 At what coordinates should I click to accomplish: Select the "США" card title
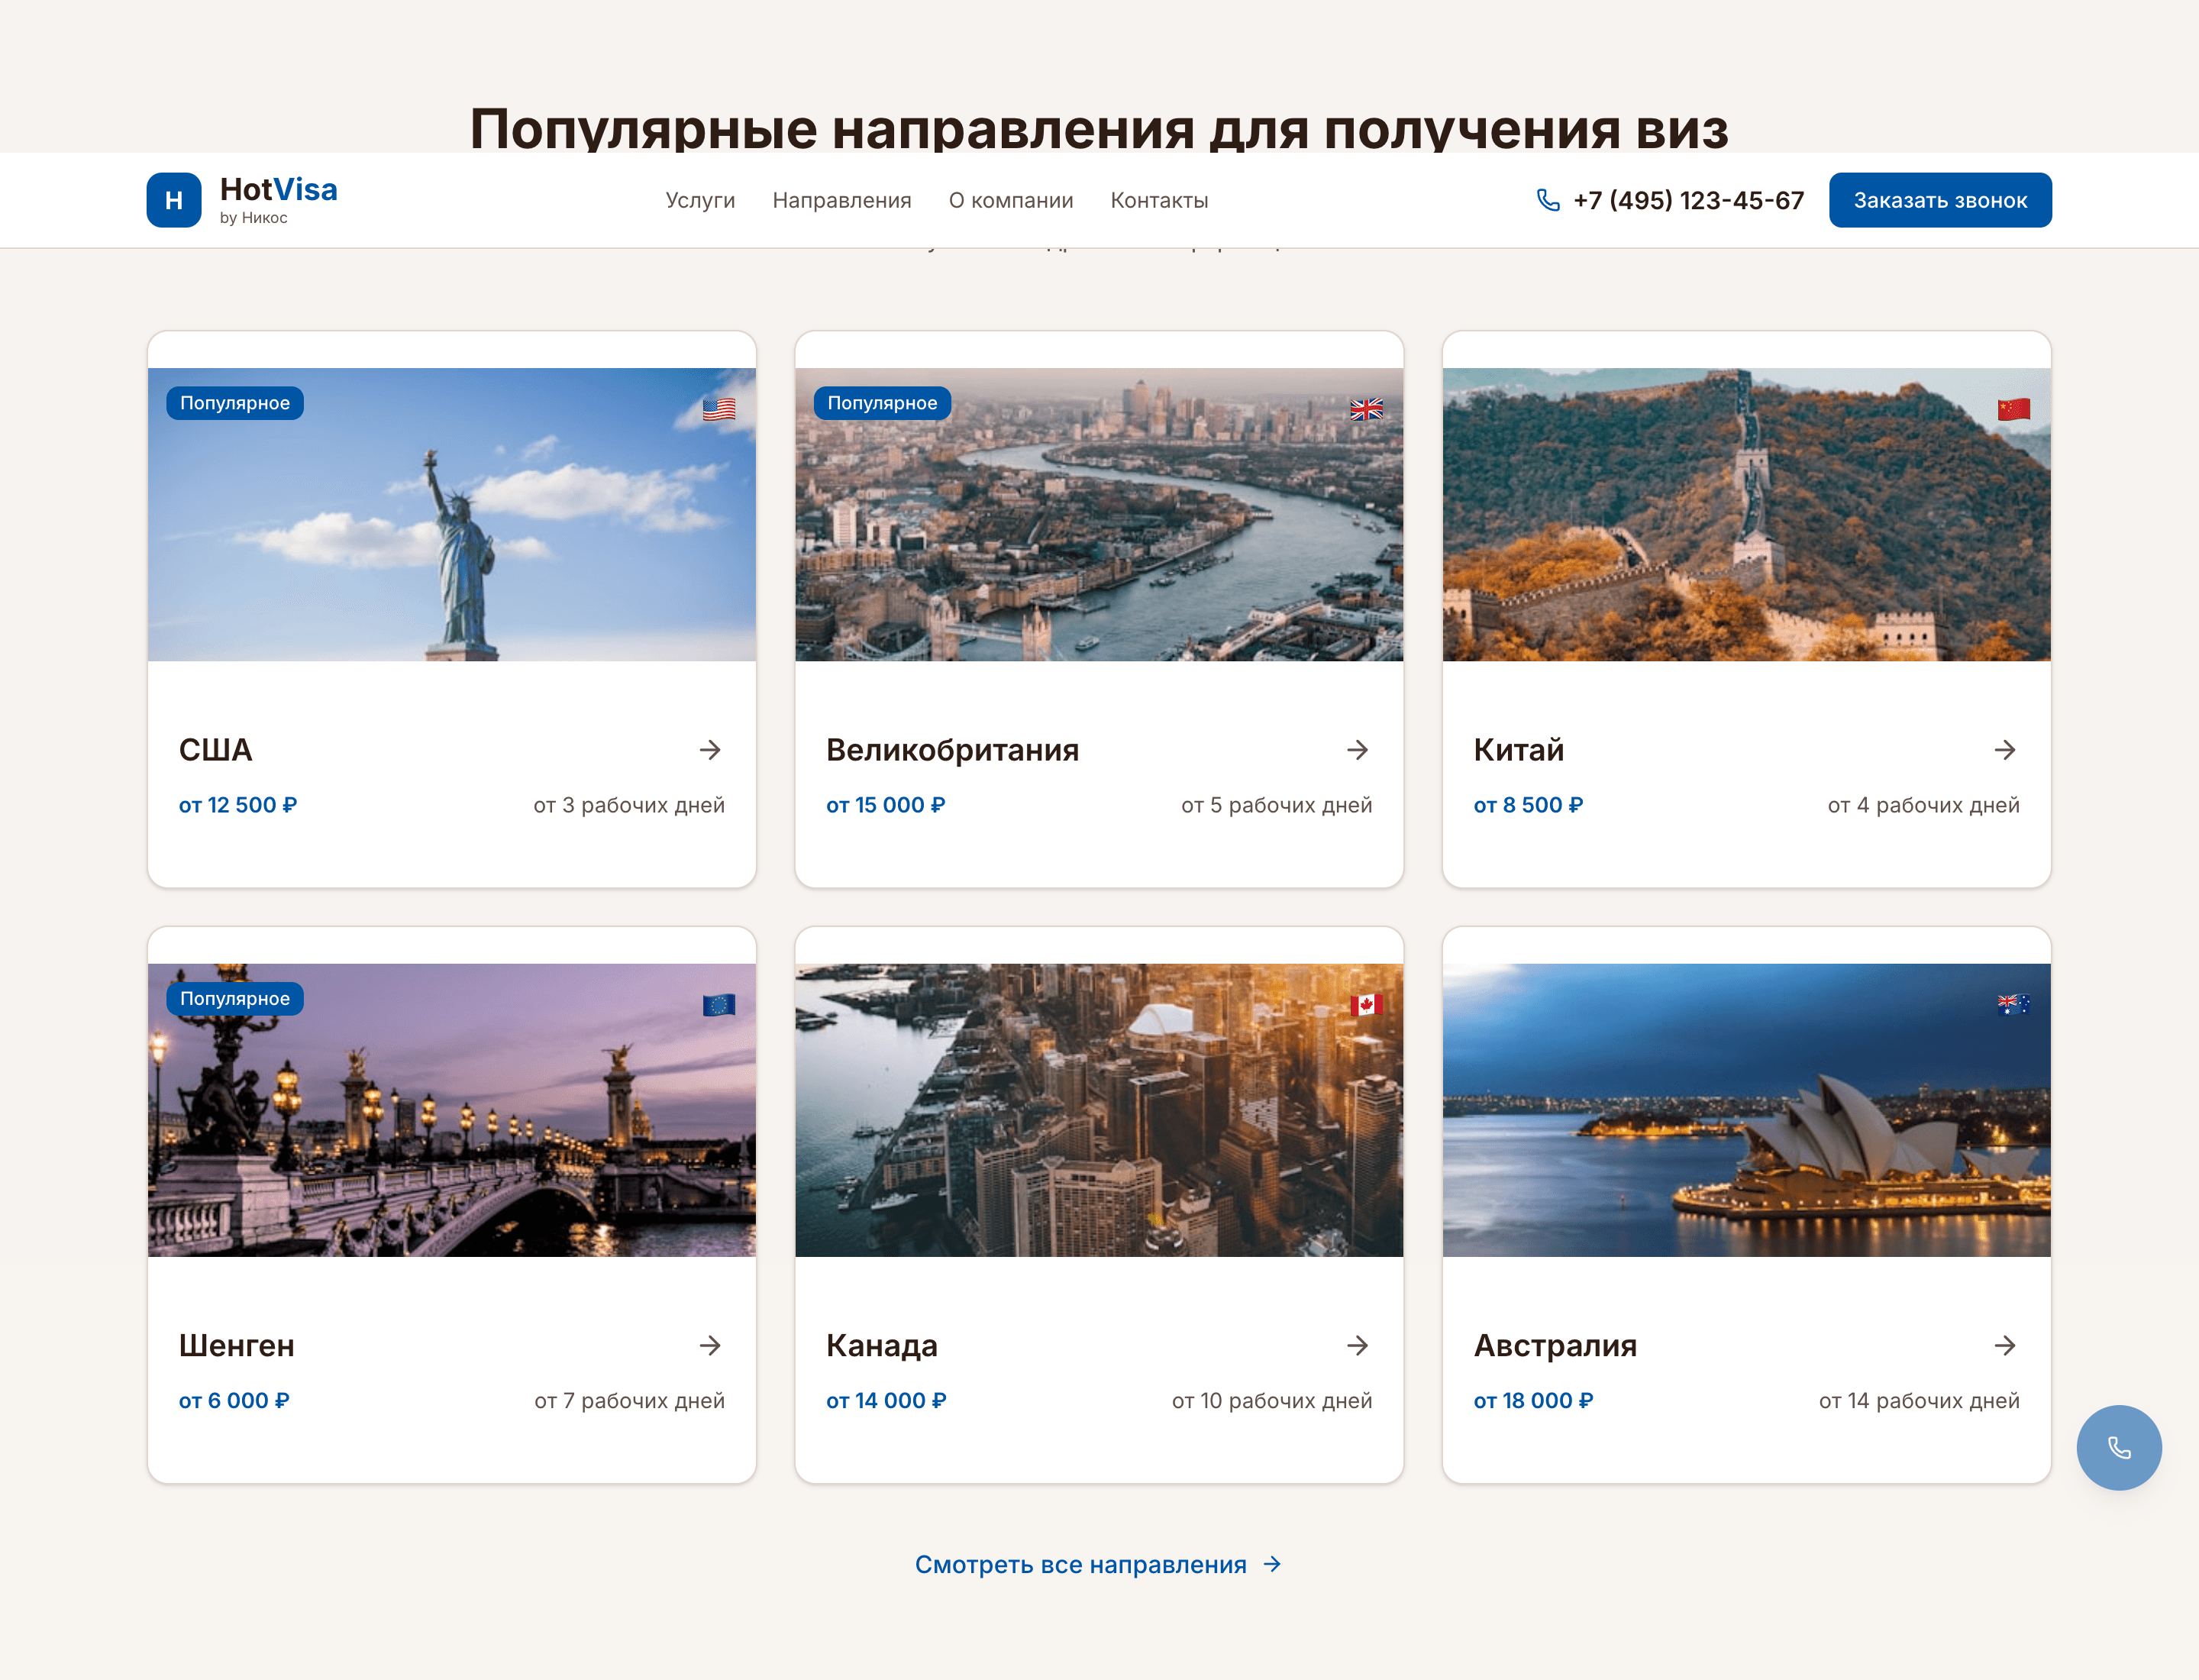point(215,750)
